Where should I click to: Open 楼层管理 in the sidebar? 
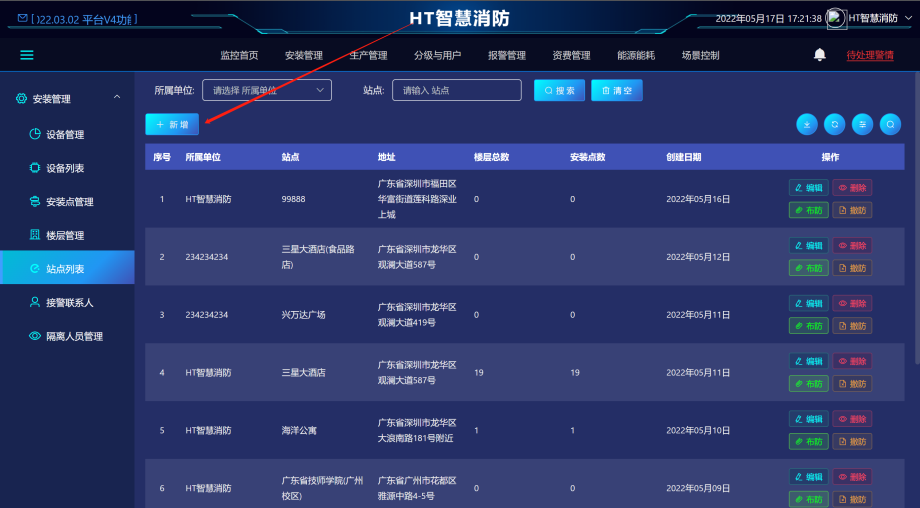coord(67,235)
